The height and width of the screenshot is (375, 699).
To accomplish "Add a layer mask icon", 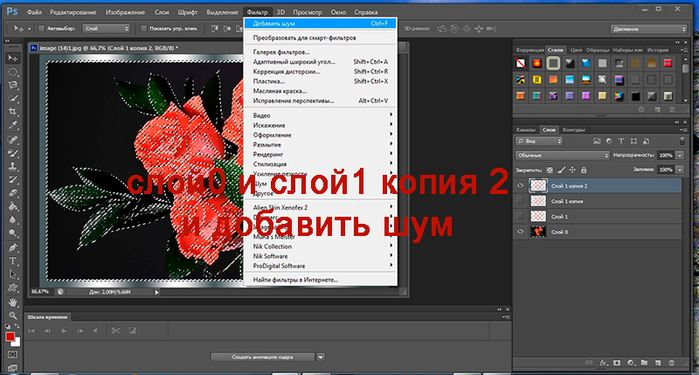I will coord(617,363).
